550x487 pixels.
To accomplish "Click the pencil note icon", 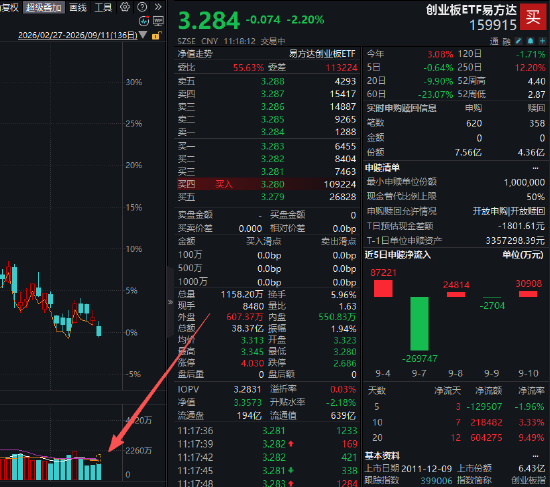I will tap(518, 41).
